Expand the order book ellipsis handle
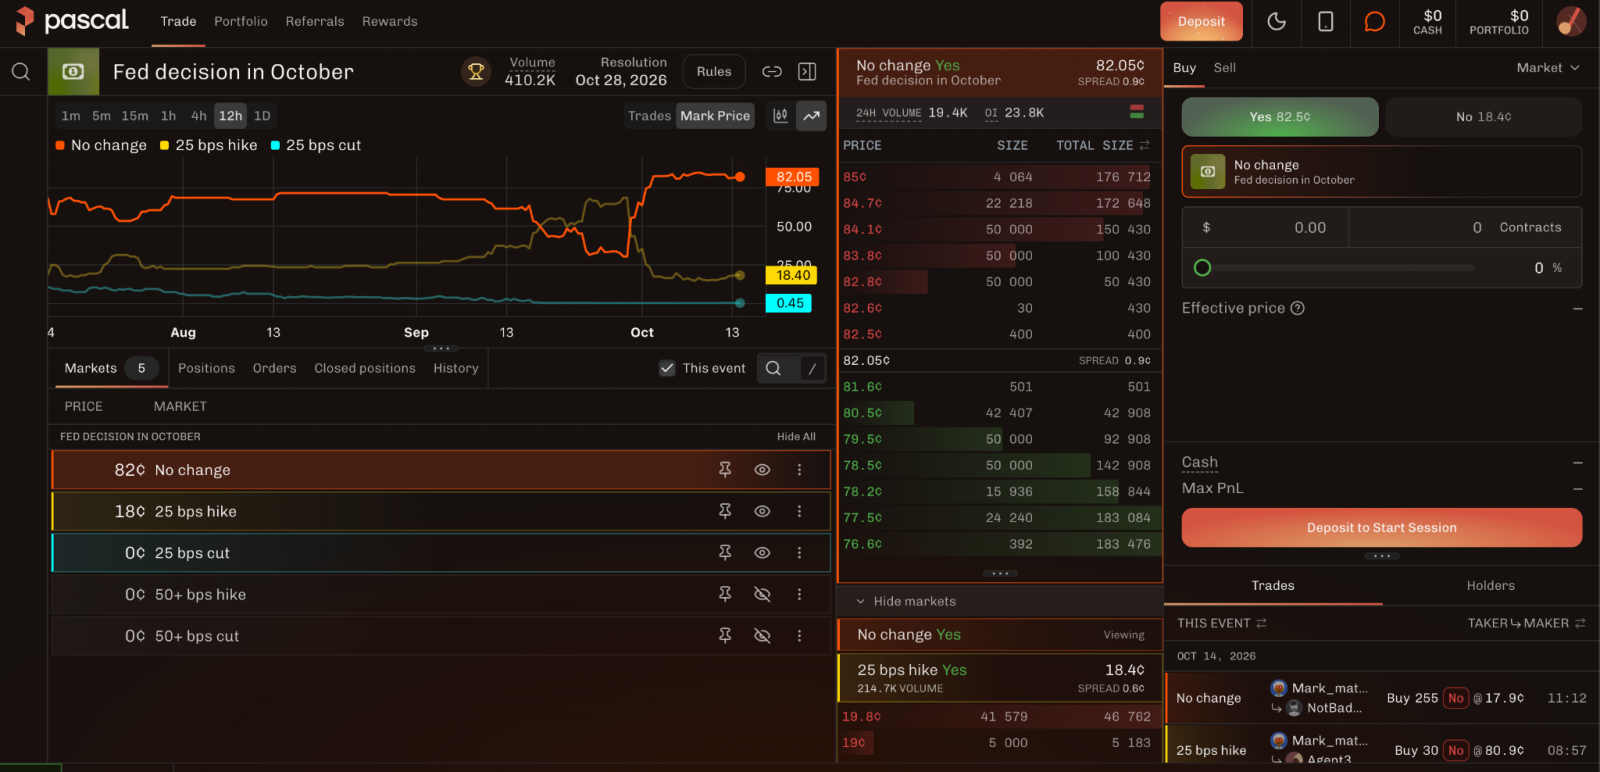Viewport: 1600px width, 772px height. point(1000,573)
